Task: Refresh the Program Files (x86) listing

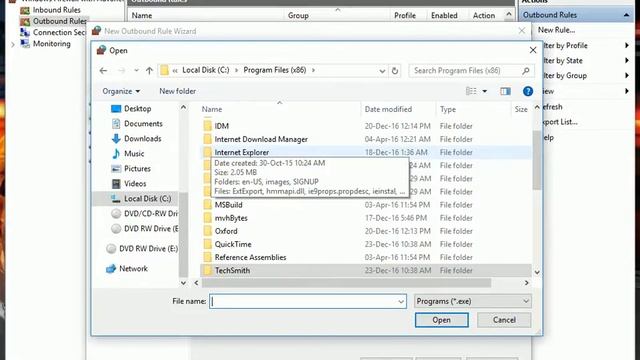Action: [x=395, y=71]
